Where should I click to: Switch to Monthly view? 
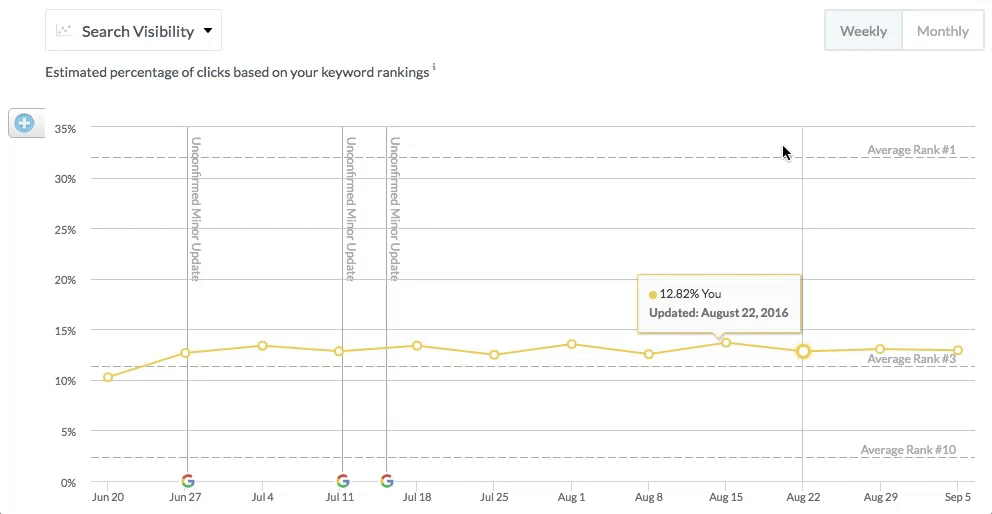tap(942, 31)
